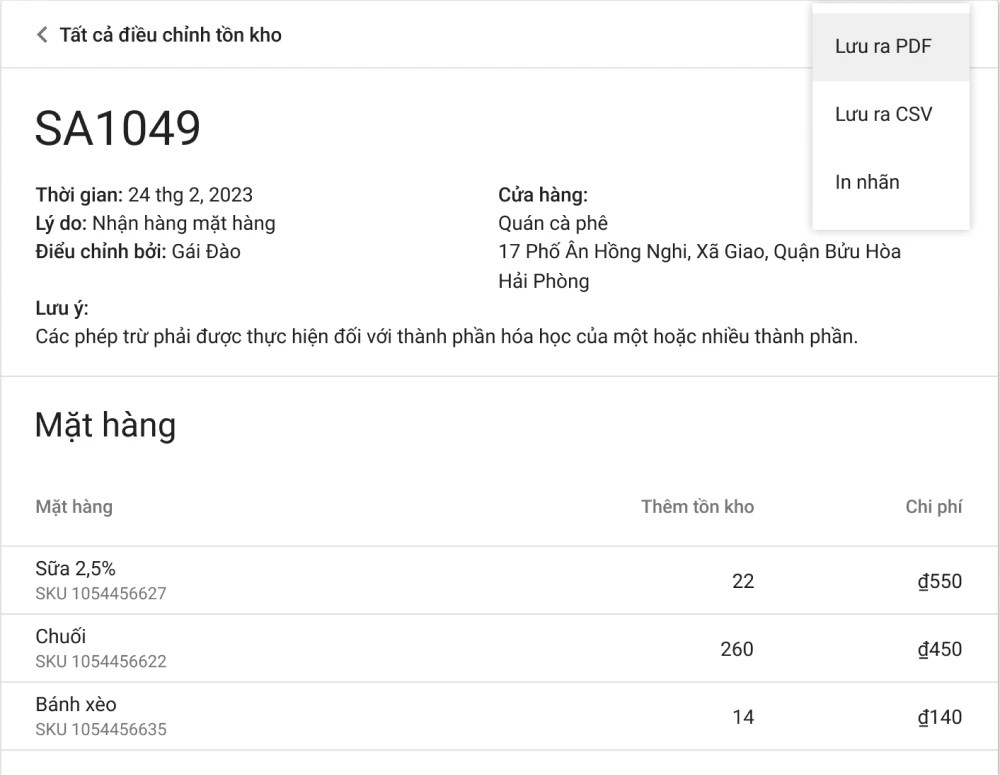Screen dimensions: 1000x775
Task: Click the Lưu ý note text
Action: pos(446,337)
